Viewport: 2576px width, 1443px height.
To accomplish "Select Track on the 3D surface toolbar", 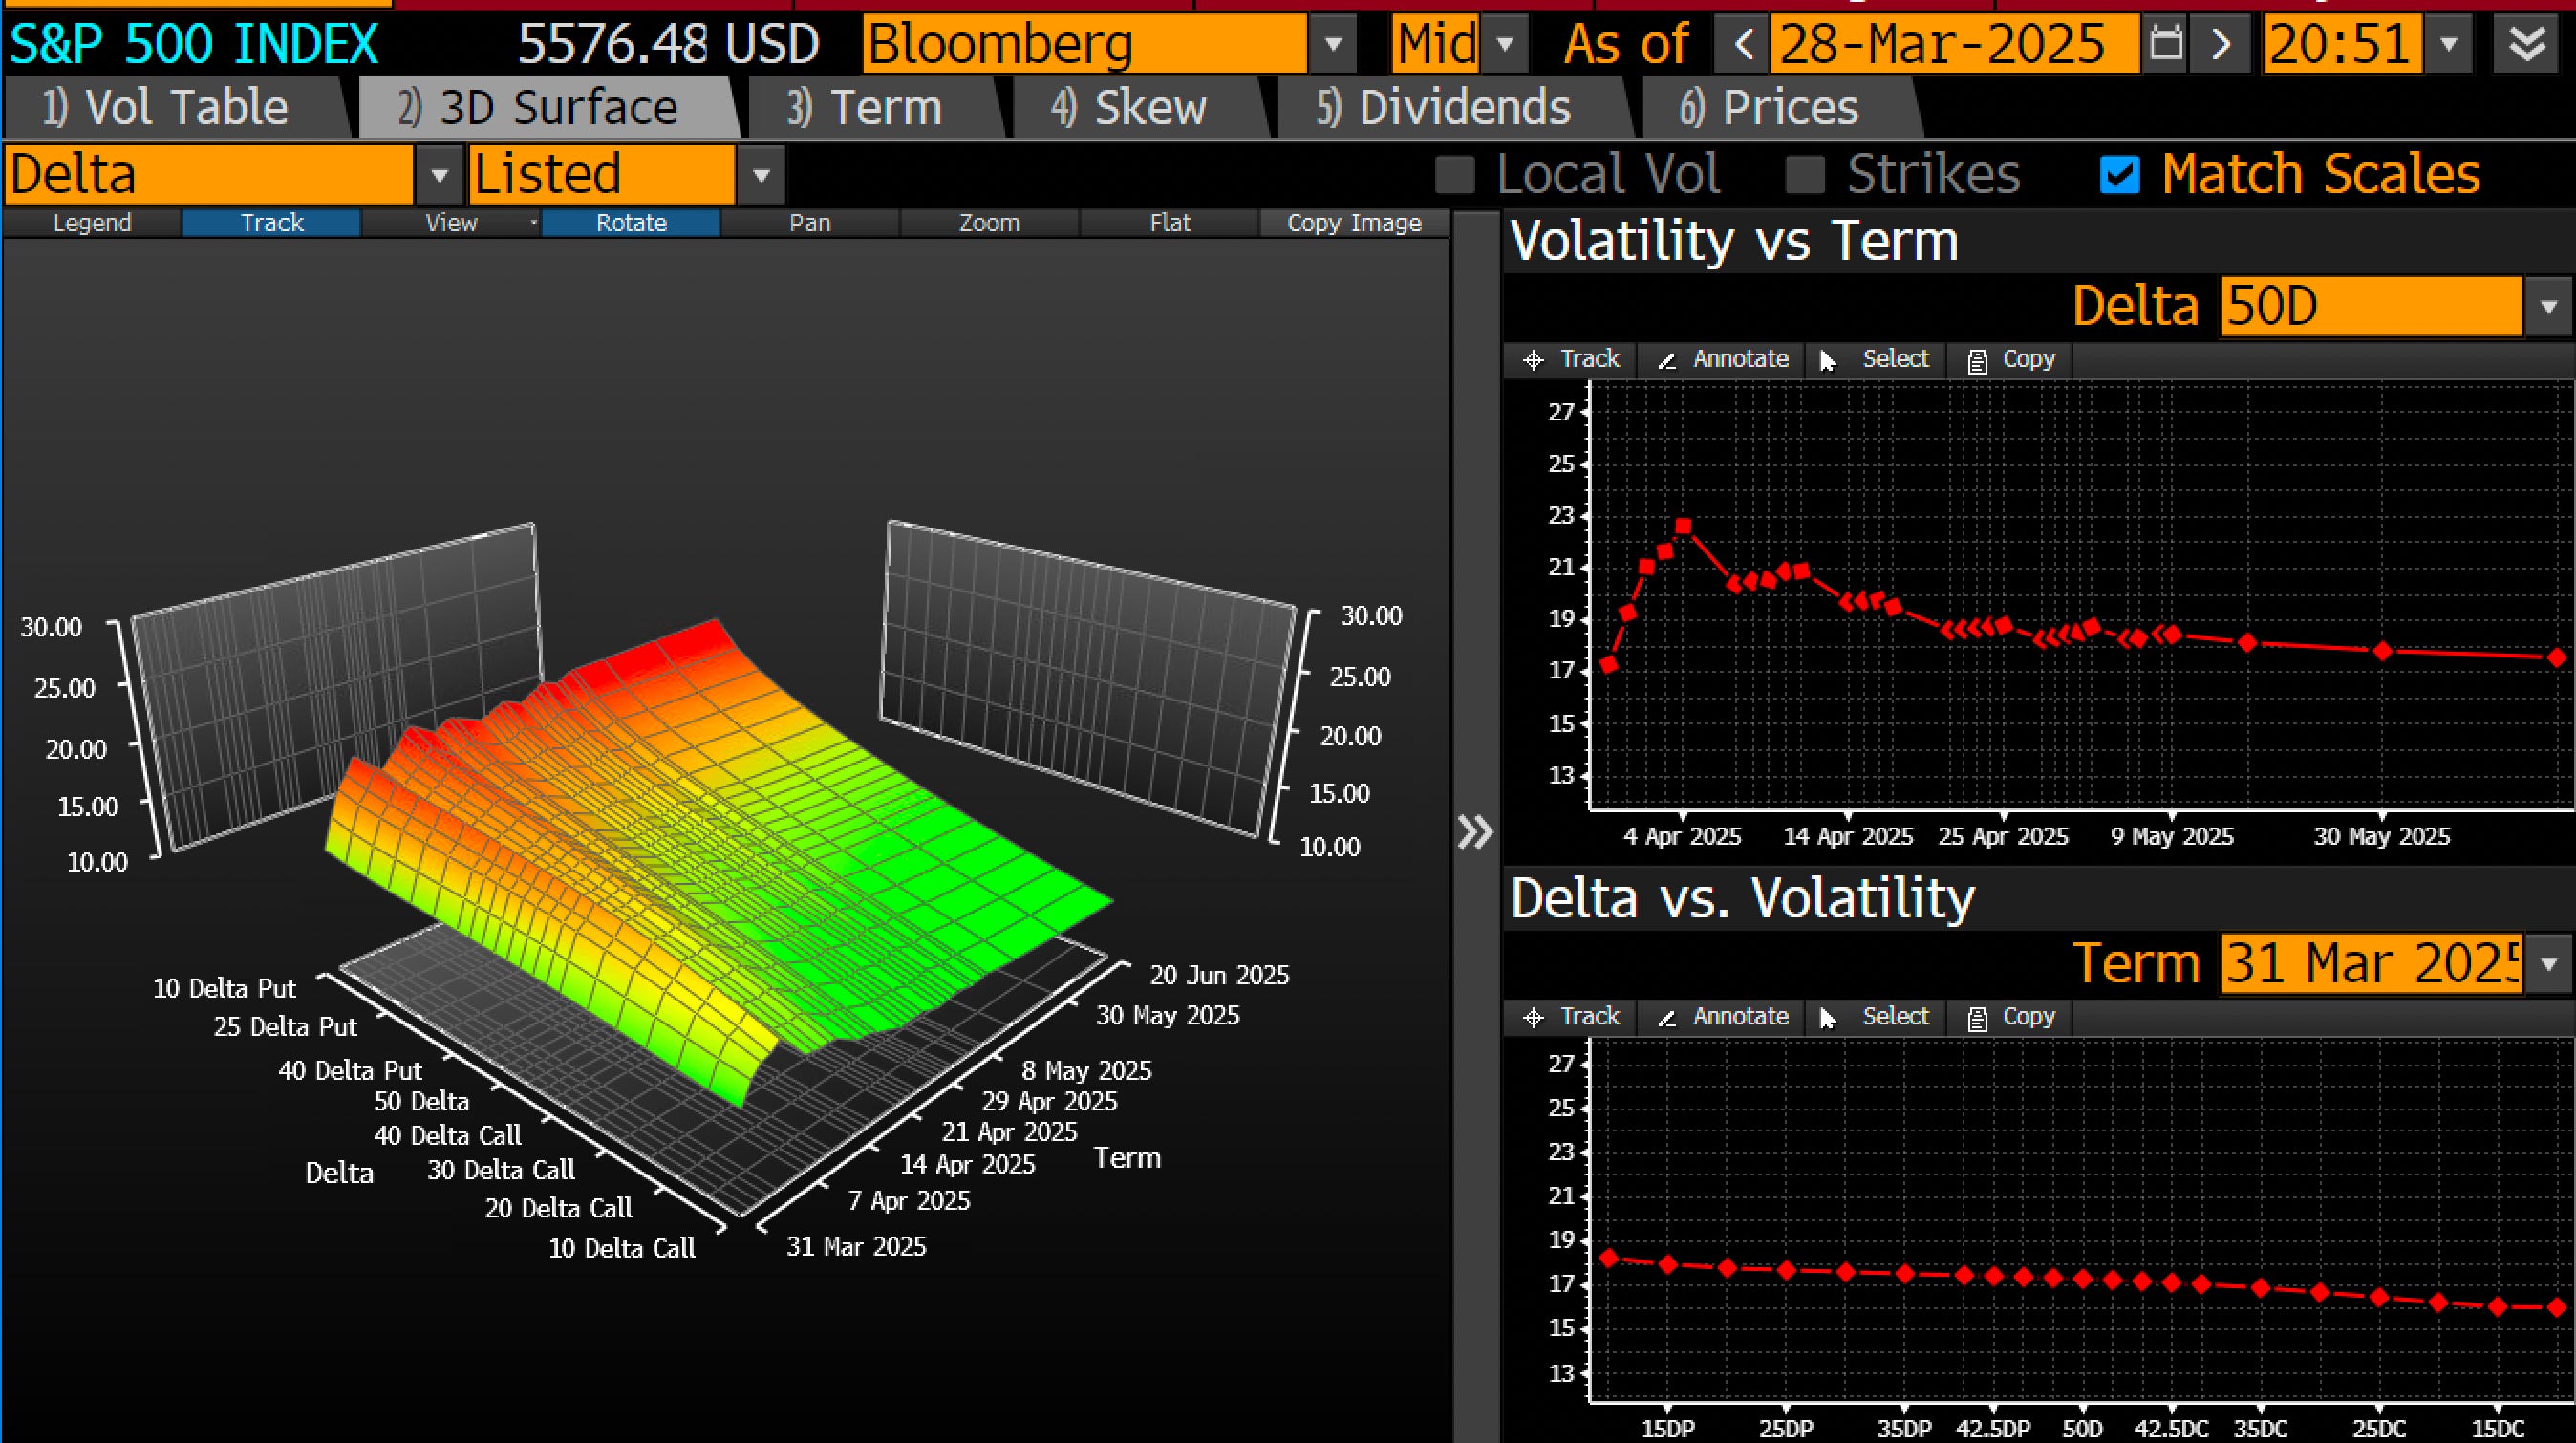I will pyautogui.click(x=272, y=222).
